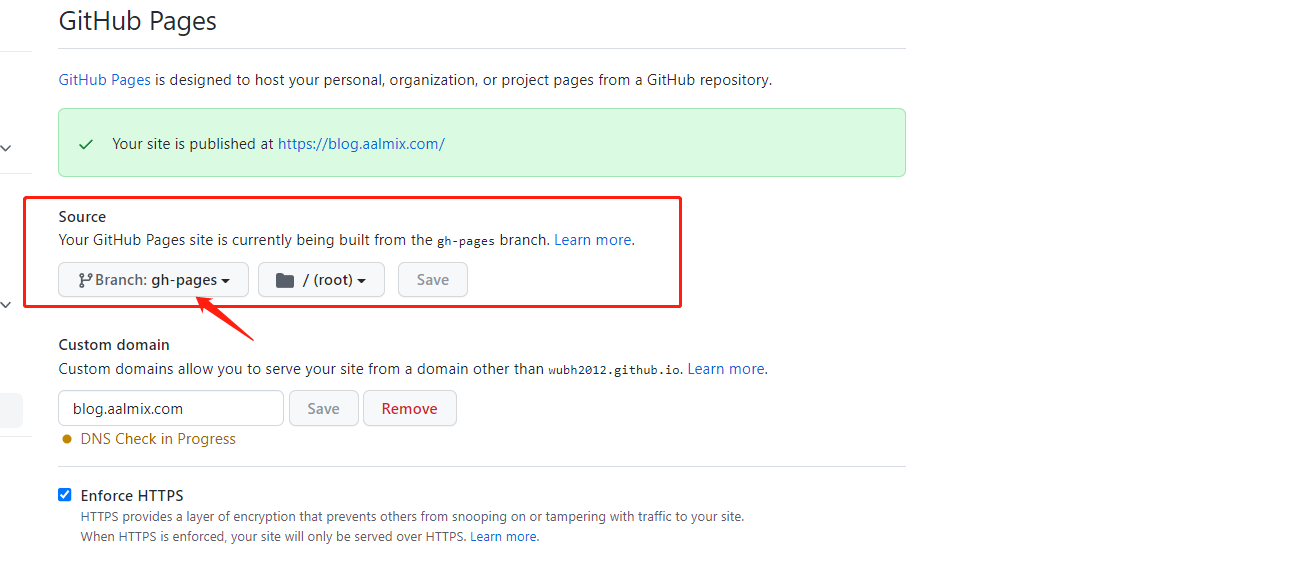1302x562 pixels.
Task: Click the git branch icon in Source
Action: pyautogui.click(x=85, y=280)
